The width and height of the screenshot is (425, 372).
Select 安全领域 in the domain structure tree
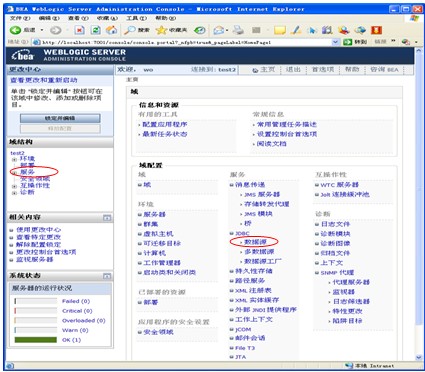(x=35, y=179)
